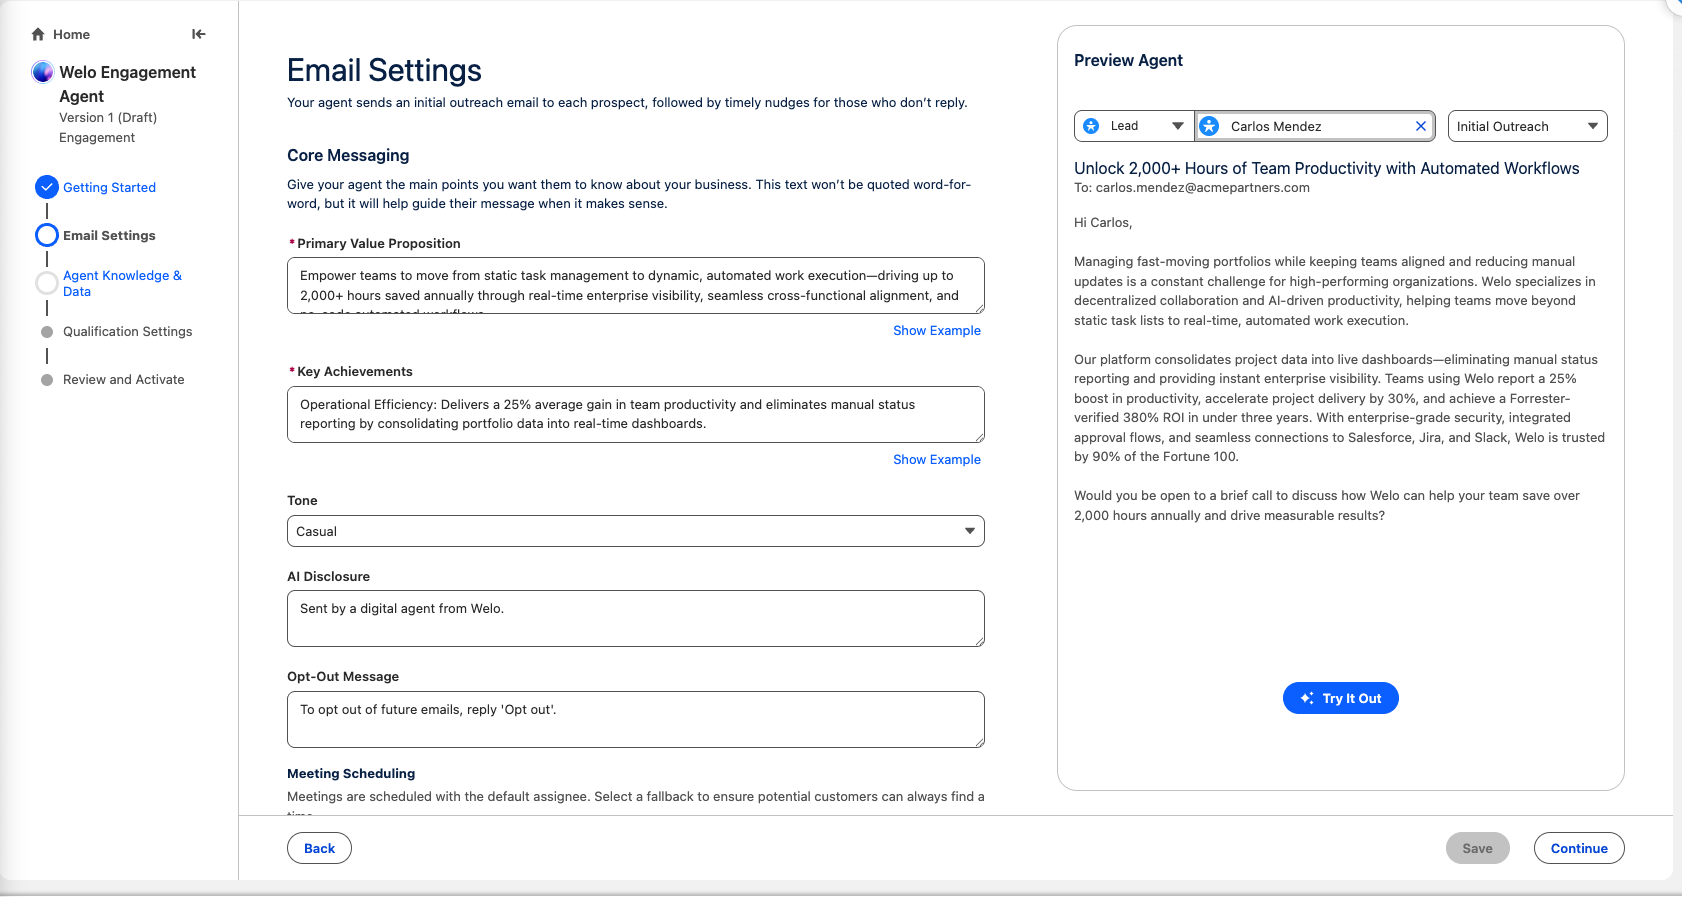Screen dimensions: 1682x897
Task: Open the Initial Outreach email type dropdown
Action: pyautogui.click(x=1527, y=126)
